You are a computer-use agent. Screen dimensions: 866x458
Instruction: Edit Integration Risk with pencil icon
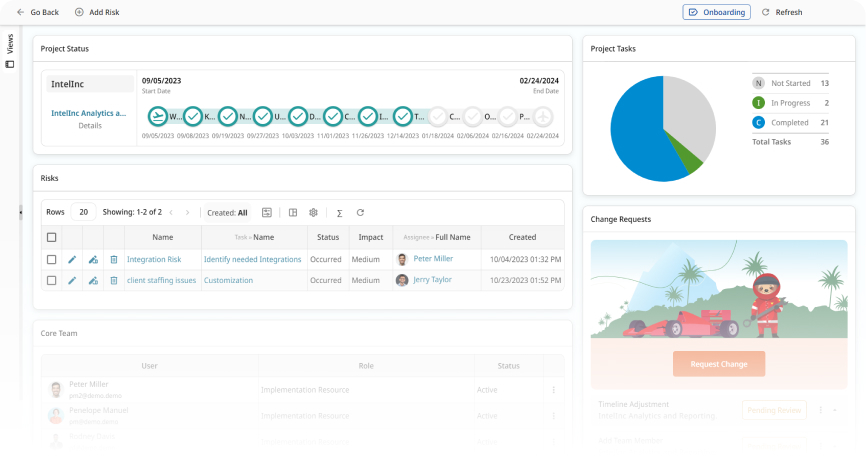72,259
